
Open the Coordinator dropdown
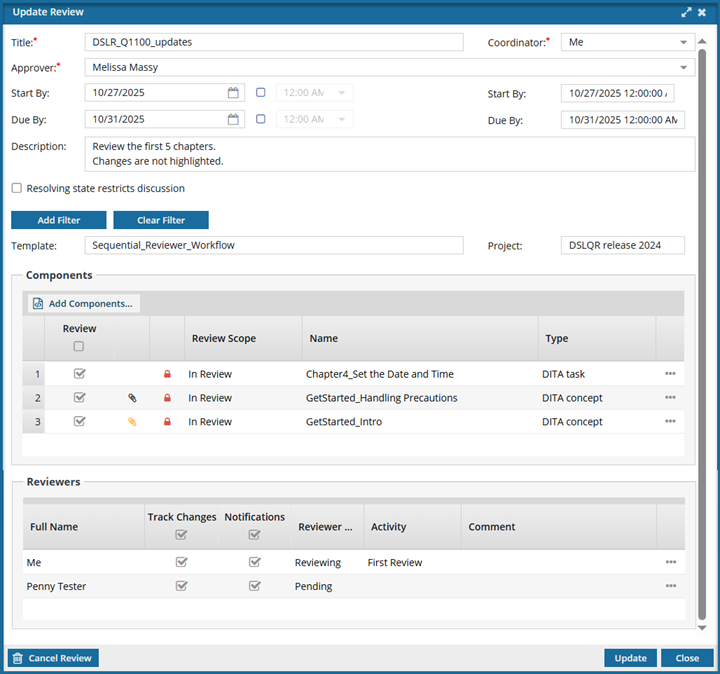pos(684,42)
